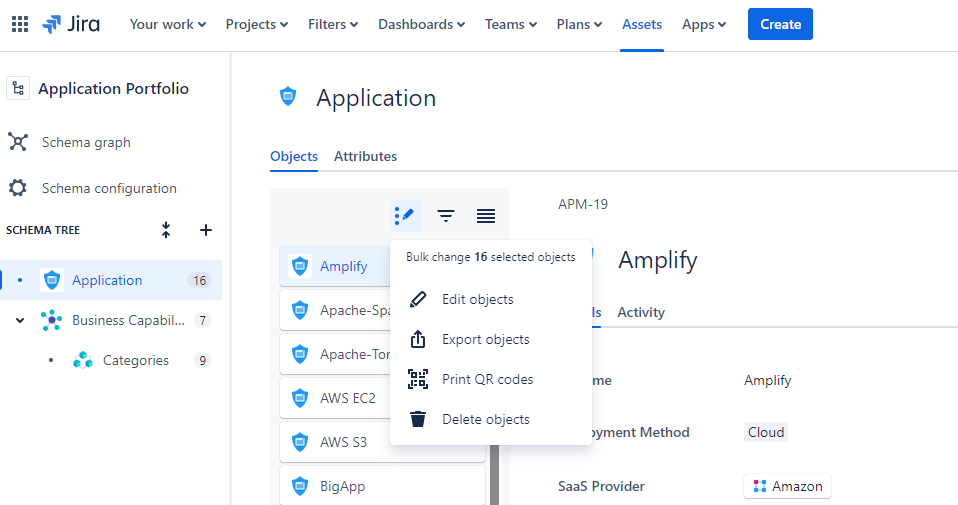This screenshot has width=958, height=505.
Task: Click the object list scrollbar
Action: point(494,475)
